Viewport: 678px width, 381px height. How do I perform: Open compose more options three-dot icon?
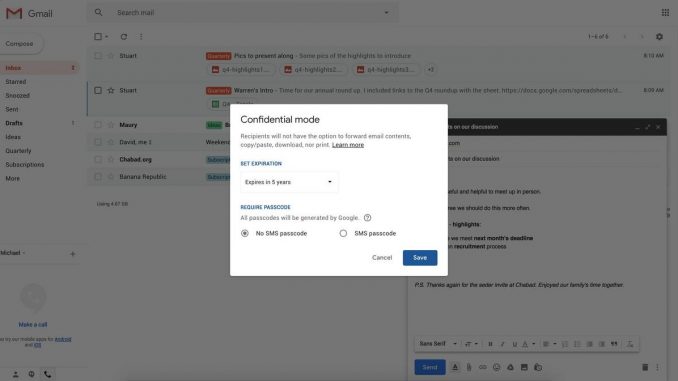(657, 367)
